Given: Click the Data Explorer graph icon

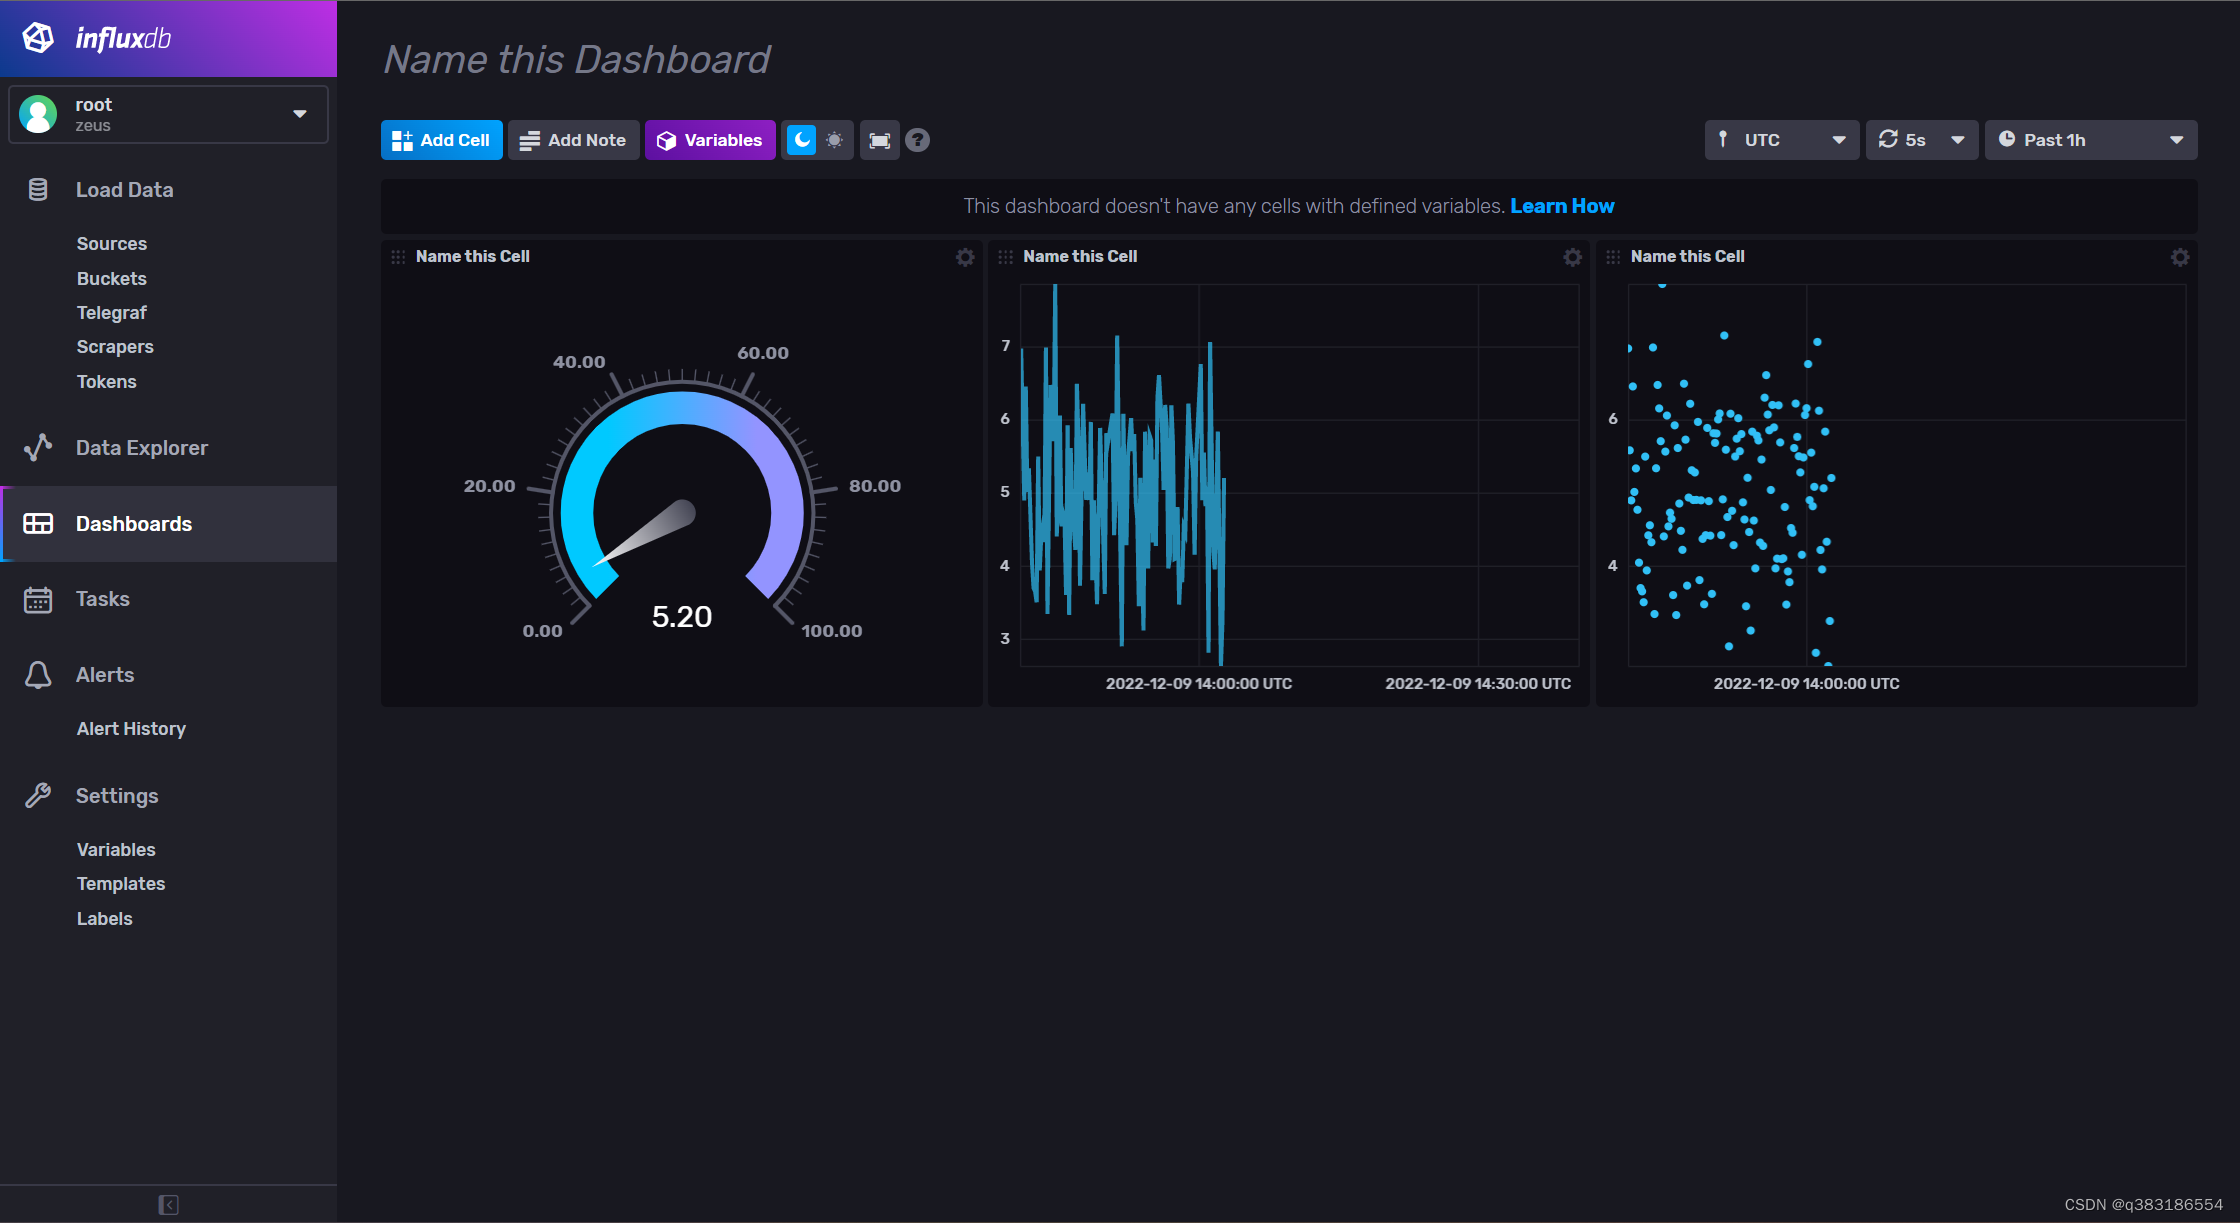Looking at the screenshot, I should [38, 448].
